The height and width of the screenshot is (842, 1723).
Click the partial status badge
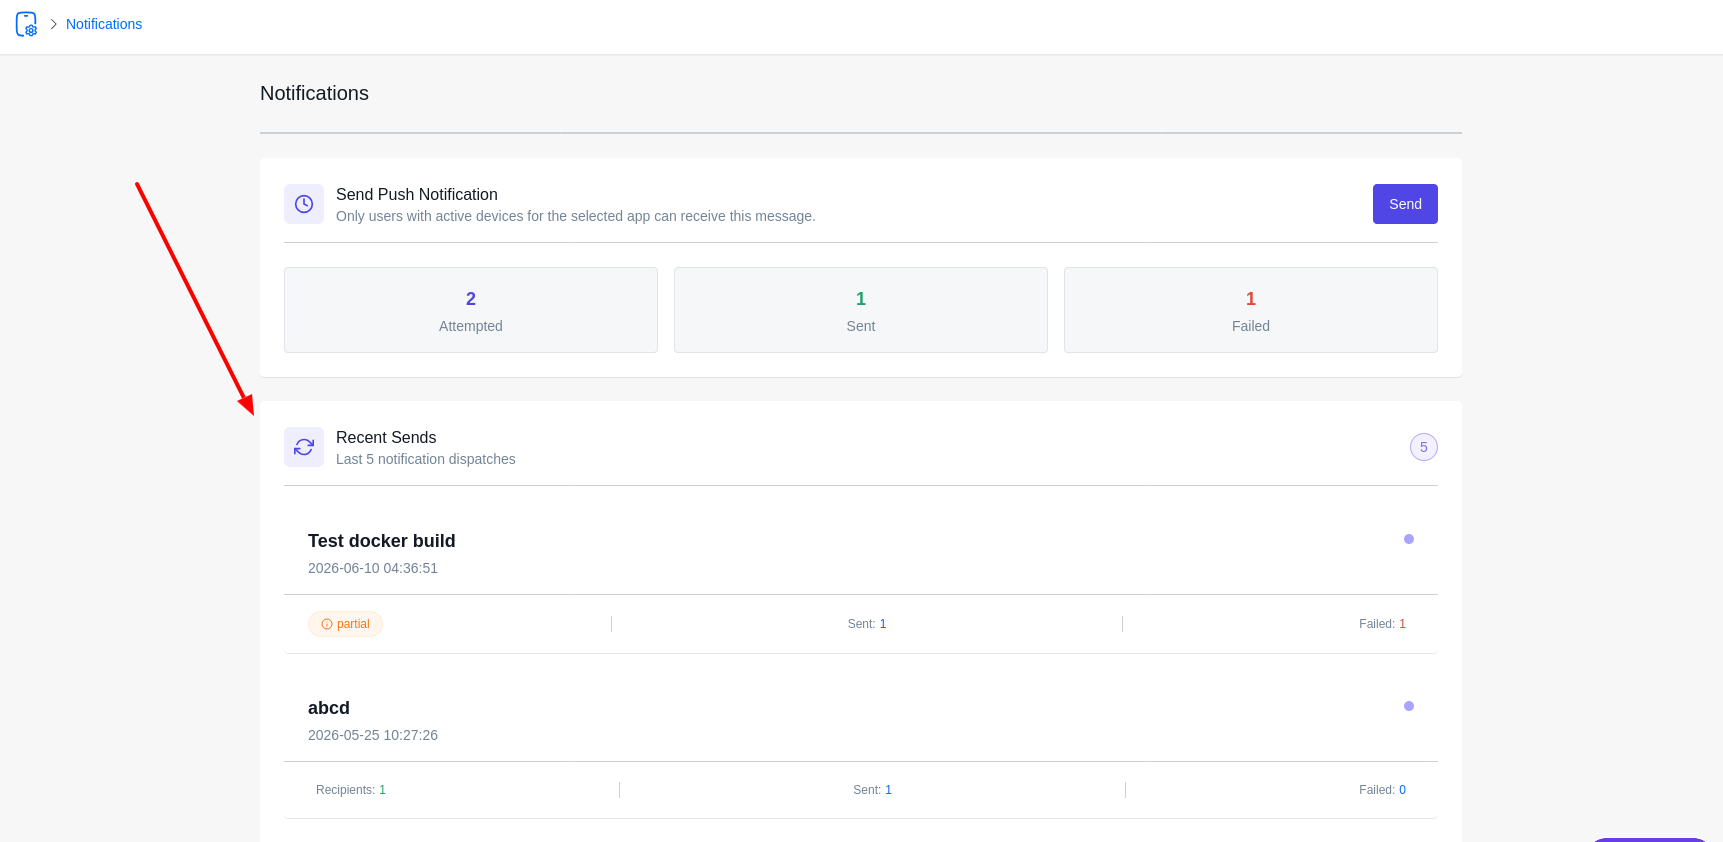click(x=345, y=624)
